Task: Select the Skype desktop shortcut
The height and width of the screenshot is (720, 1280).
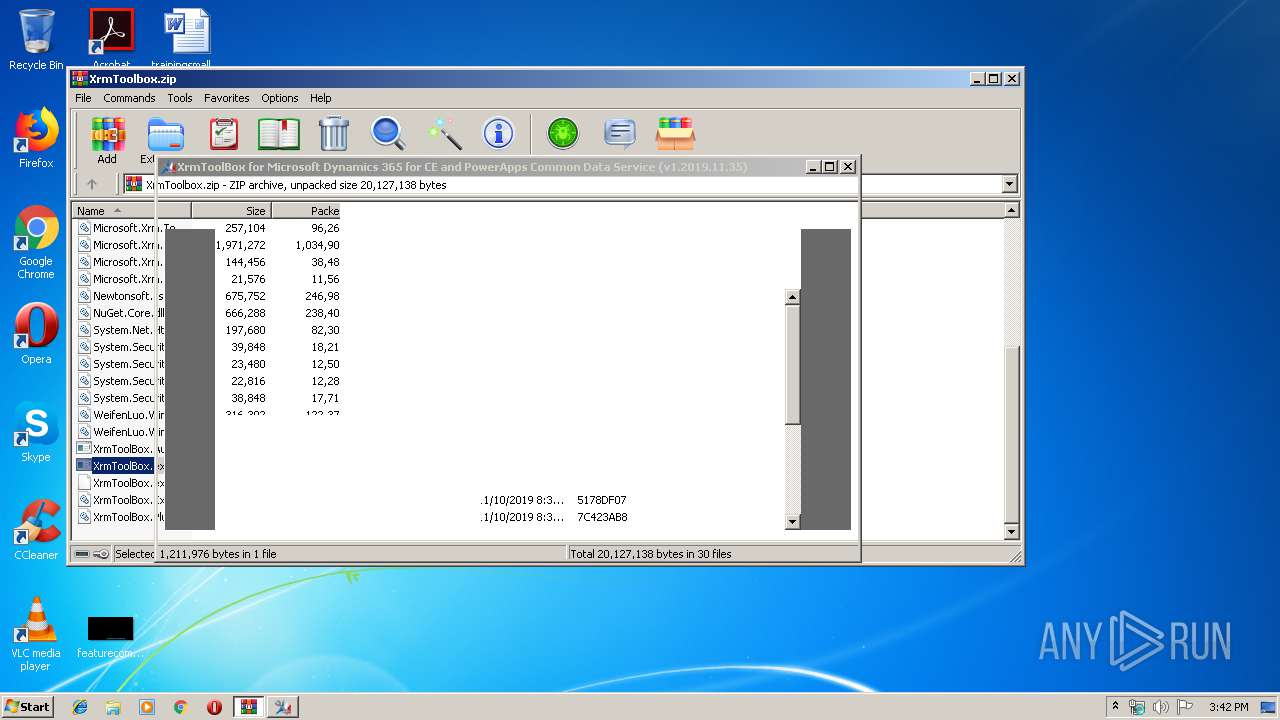Action: (36, 432)
